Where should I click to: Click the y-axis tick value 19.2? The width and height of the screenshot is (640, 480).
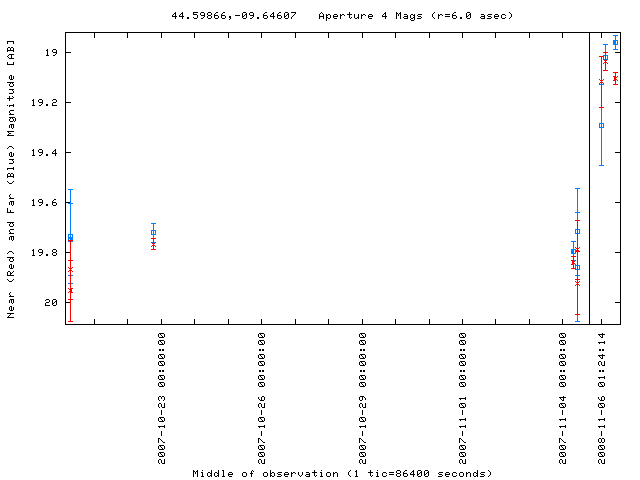point(44,102)
